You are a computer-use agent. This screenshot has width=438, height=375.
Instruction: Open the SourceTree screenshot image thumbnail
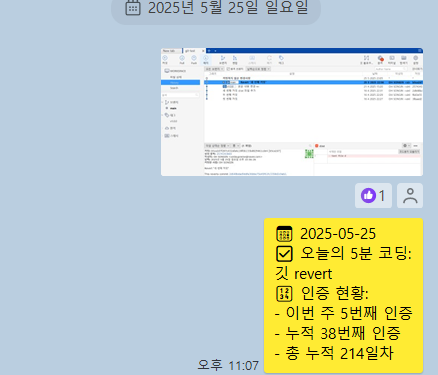[x=292, y=112]
